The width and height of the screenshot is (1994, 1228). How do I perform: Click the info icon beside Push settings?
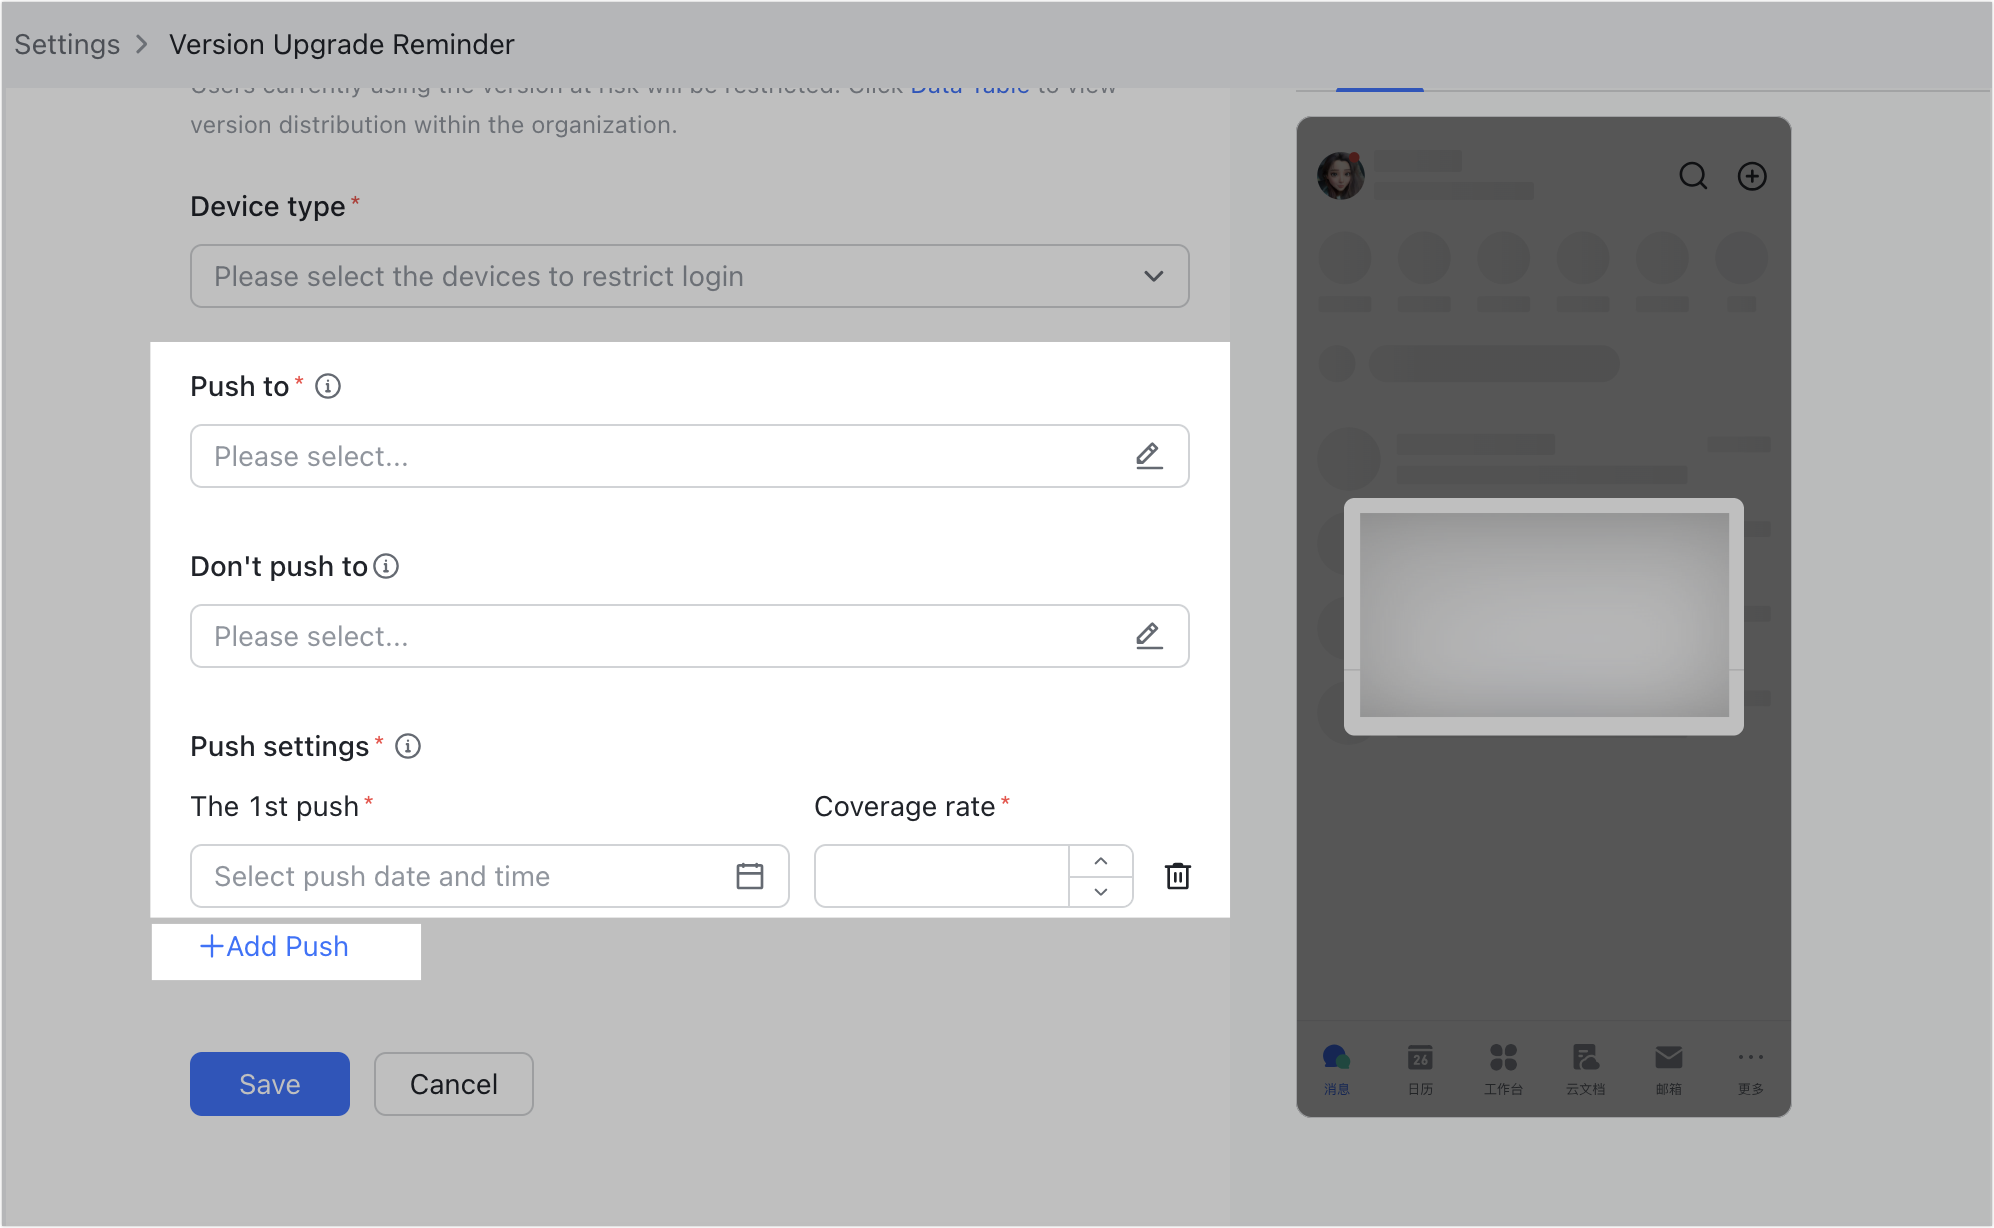coord(408,746)
